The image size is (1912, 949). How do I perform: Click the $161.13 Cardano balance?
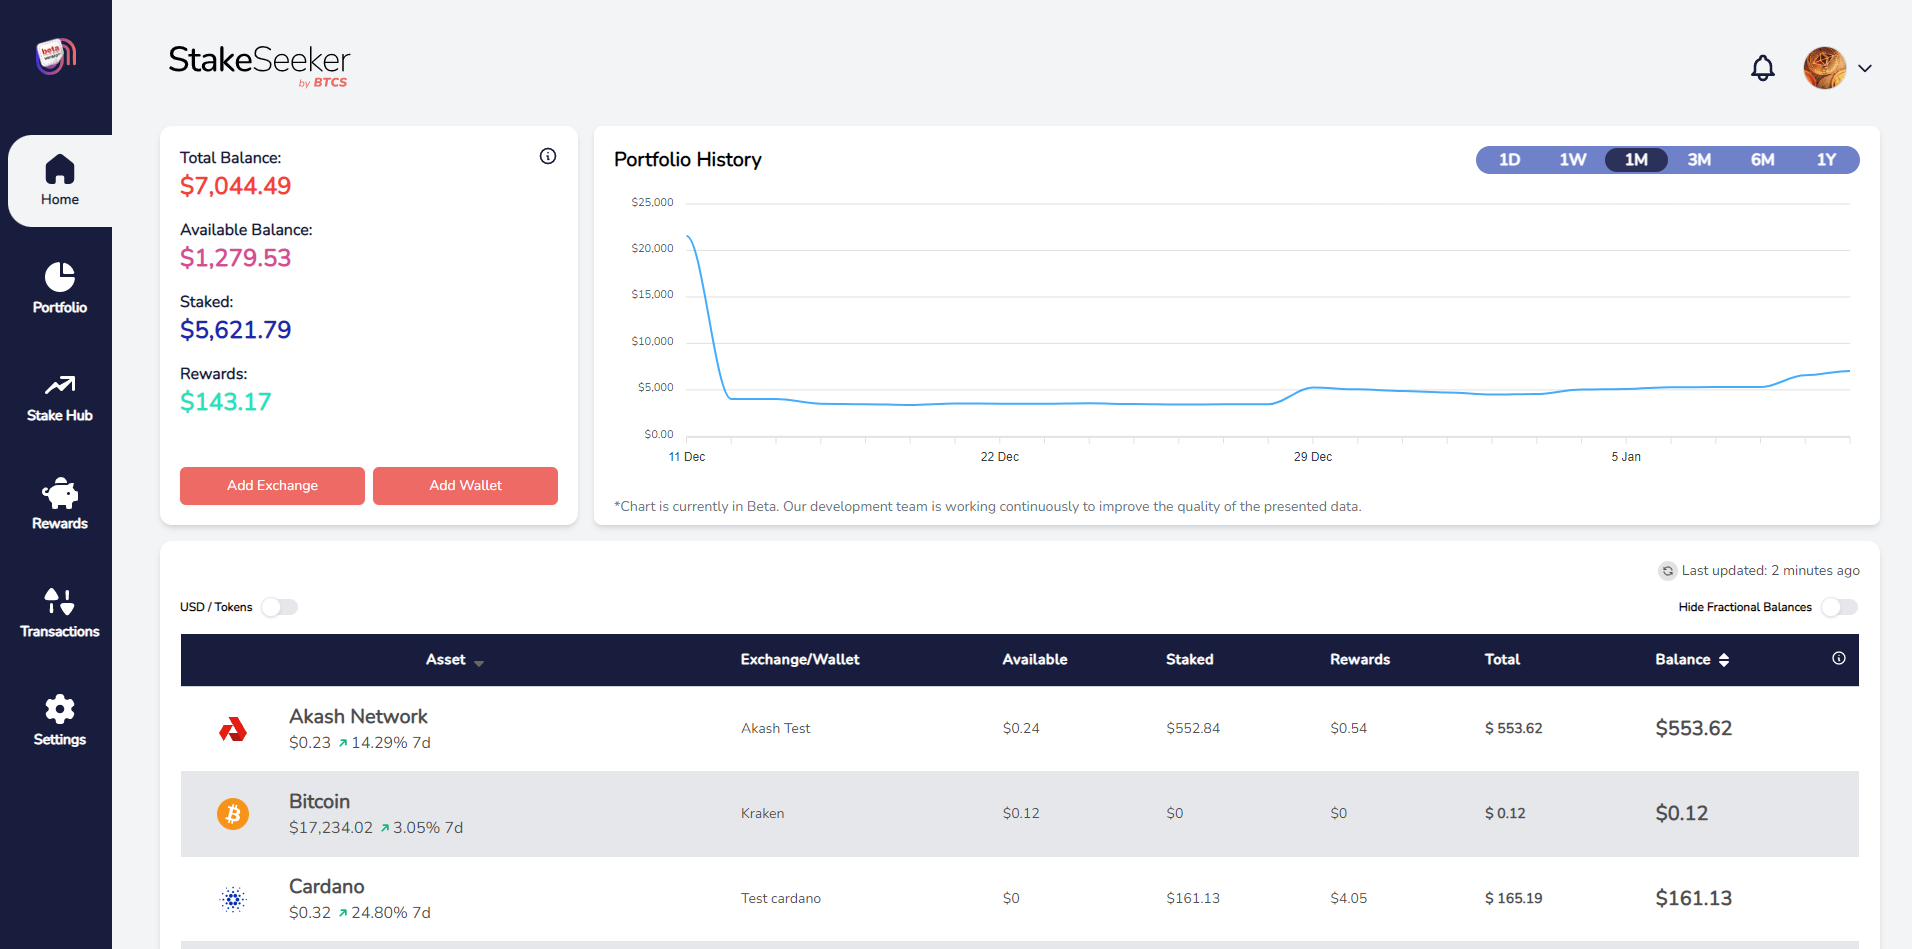click(x=1693, y=899)
